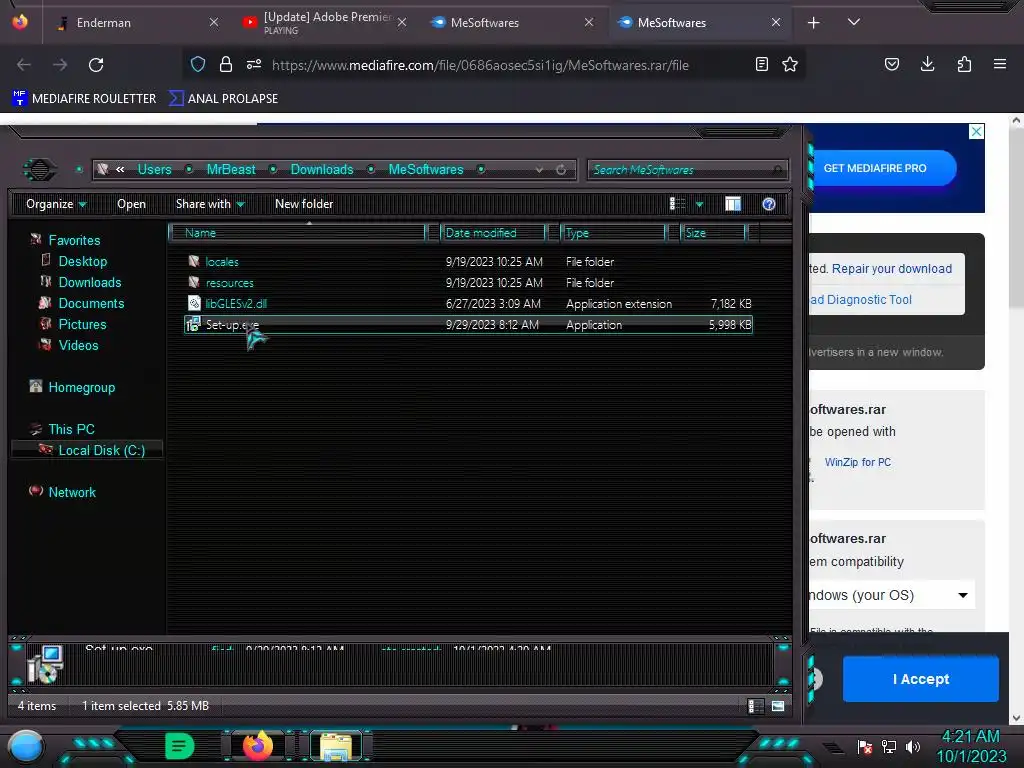The image size is (1024, 768).
Task: Click the New folder button
Action: pyautogui.click(x=304, y=204)
